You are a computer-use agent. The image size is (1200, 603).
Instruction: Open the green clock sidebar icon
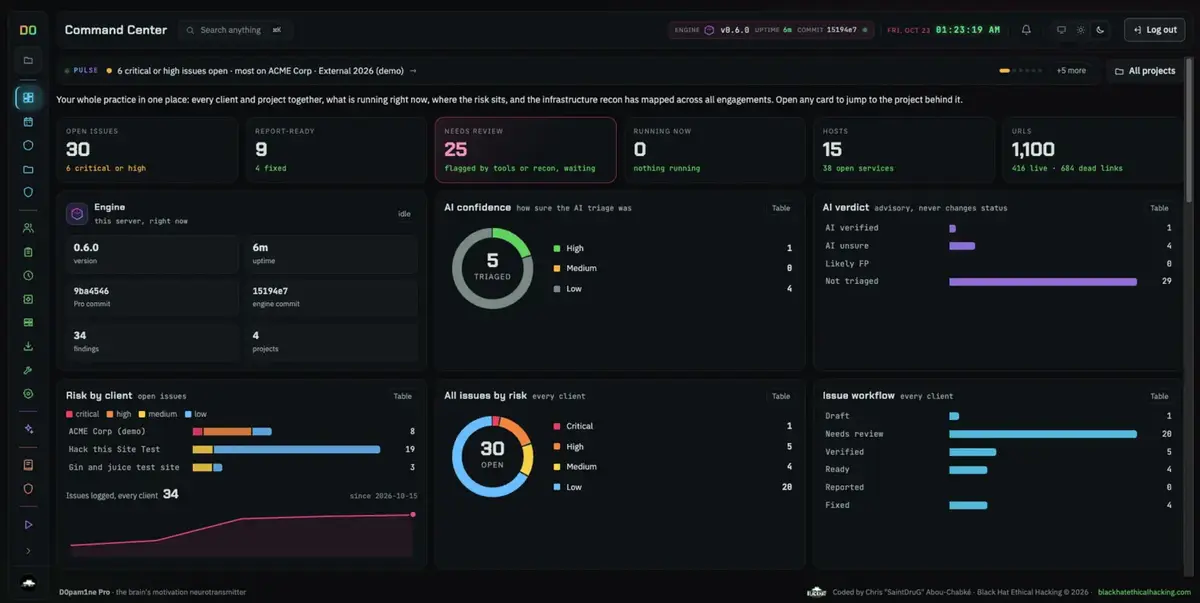click(28, 275)
